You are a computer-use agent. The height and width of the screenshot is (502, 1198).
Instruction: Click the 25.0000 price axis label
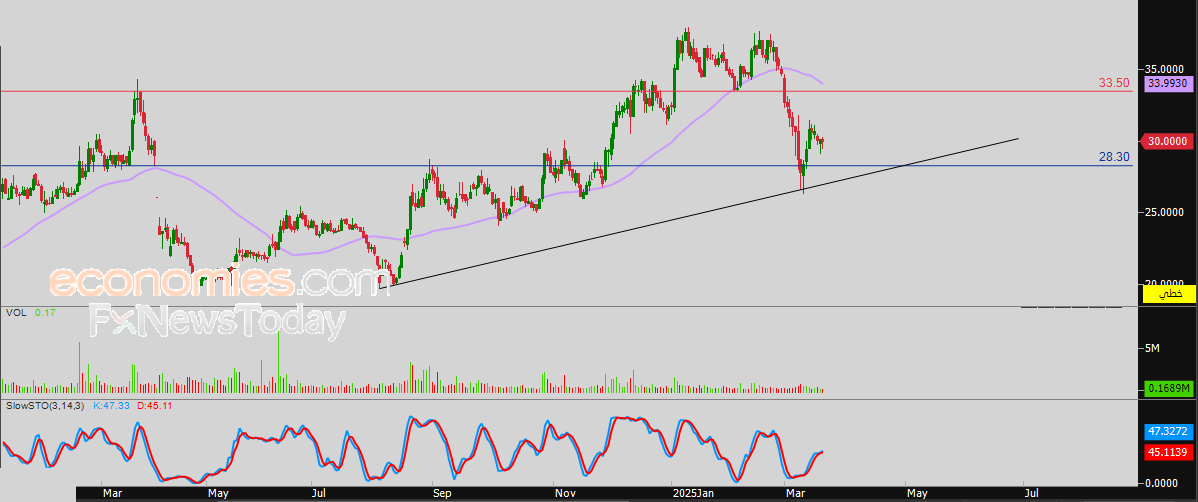[1164, 212]
